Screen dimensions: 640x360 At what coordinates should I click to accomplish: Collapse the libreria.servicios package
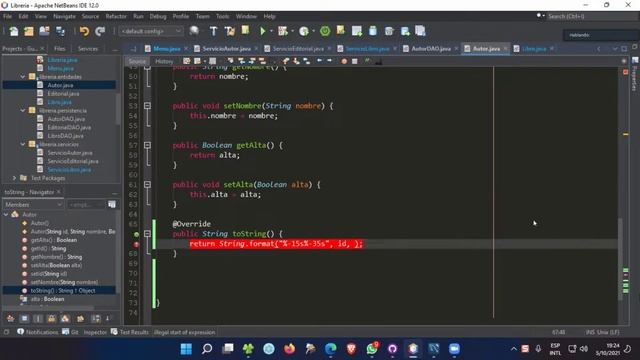(x=23, y=144)
